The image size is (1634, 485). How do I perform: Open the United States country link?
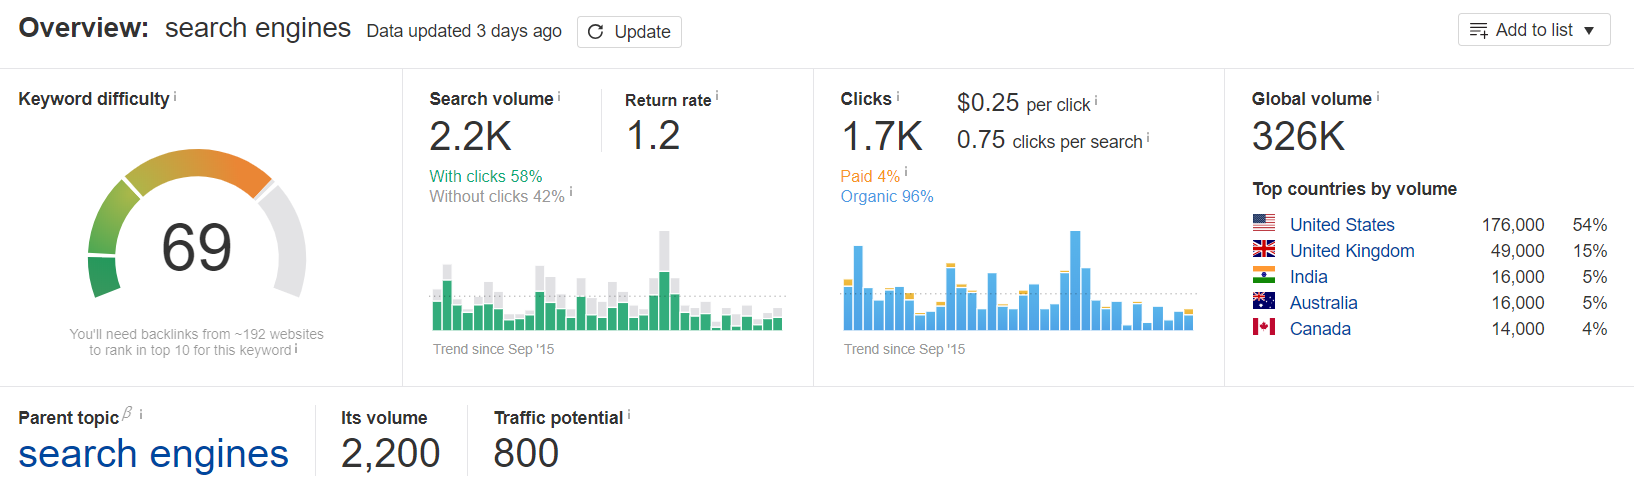coord(1342,225)
